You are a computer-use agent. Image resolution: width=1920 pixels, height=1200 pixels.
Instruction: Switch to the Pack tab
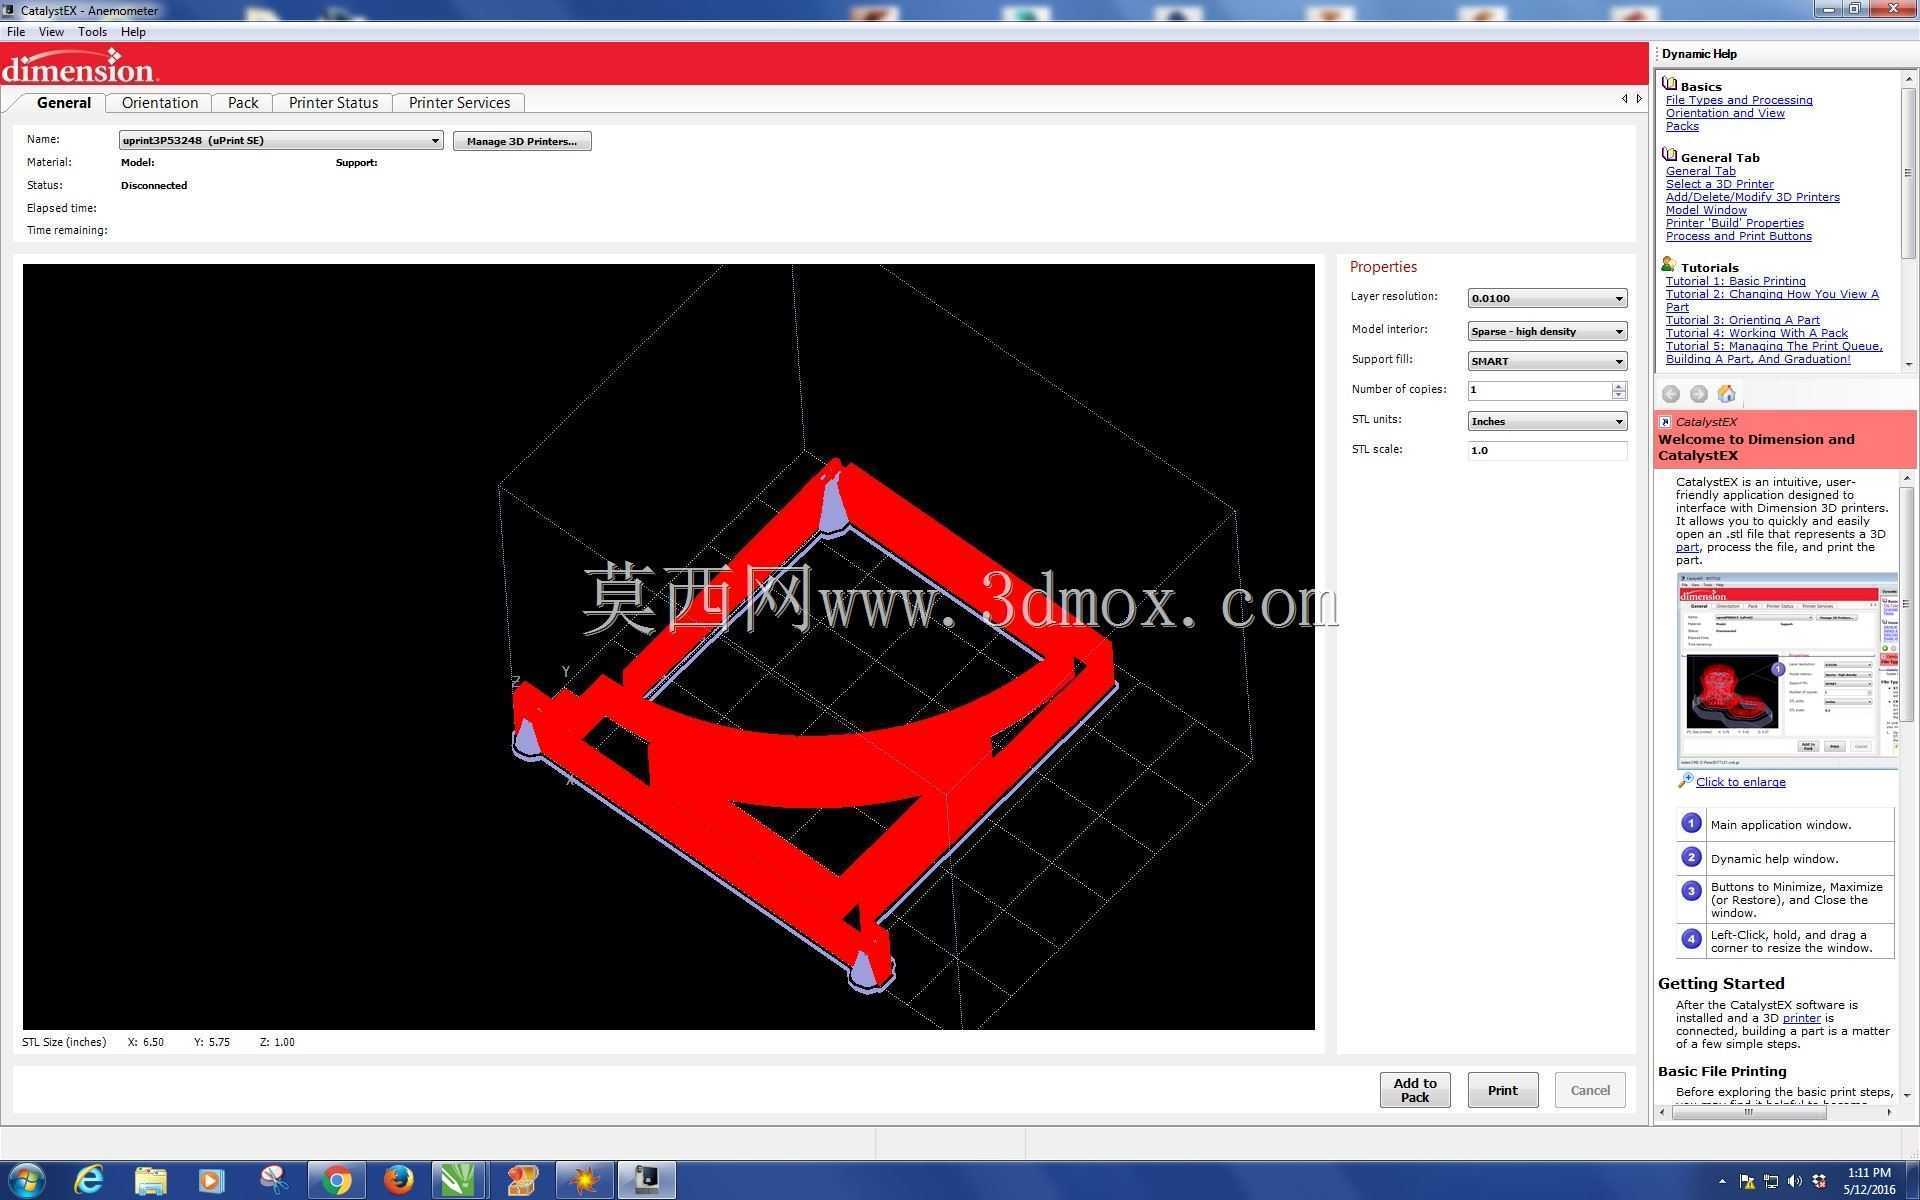(x=243, y=103)
